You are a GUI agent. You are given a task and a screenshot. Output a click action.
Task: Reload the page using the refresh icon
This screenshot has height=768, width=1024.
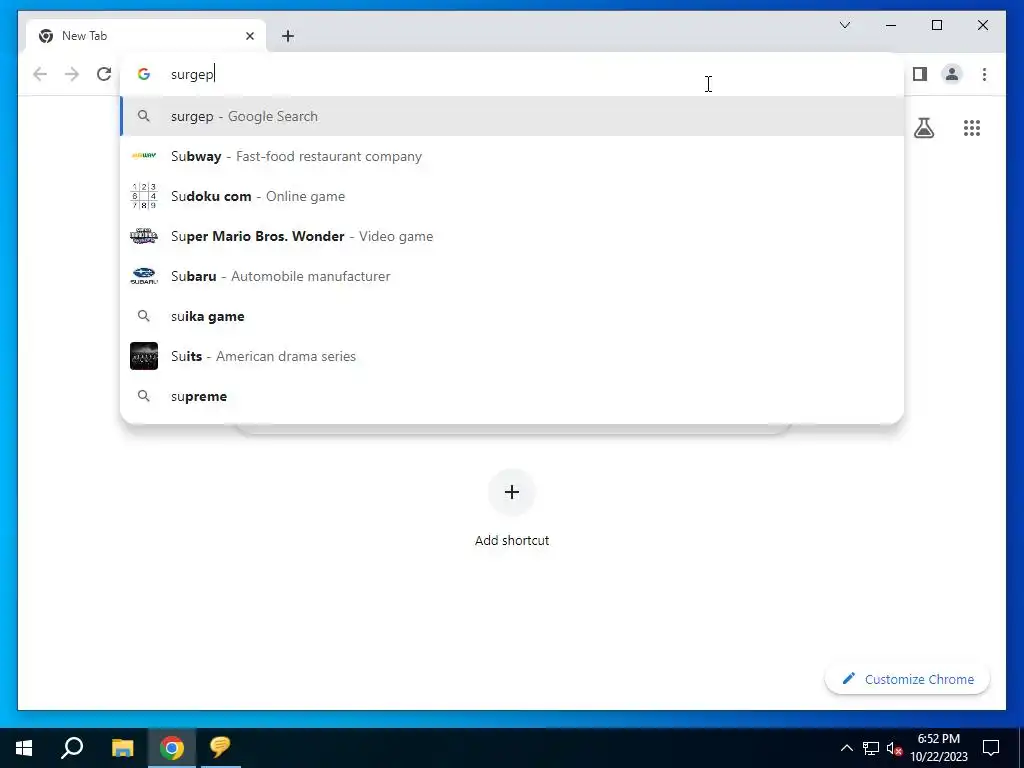tap(104, 74)
